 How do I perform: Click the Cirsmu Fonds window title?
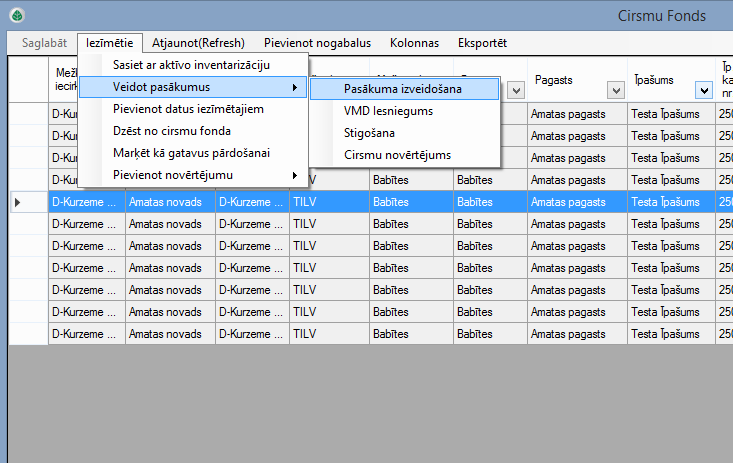661,16
